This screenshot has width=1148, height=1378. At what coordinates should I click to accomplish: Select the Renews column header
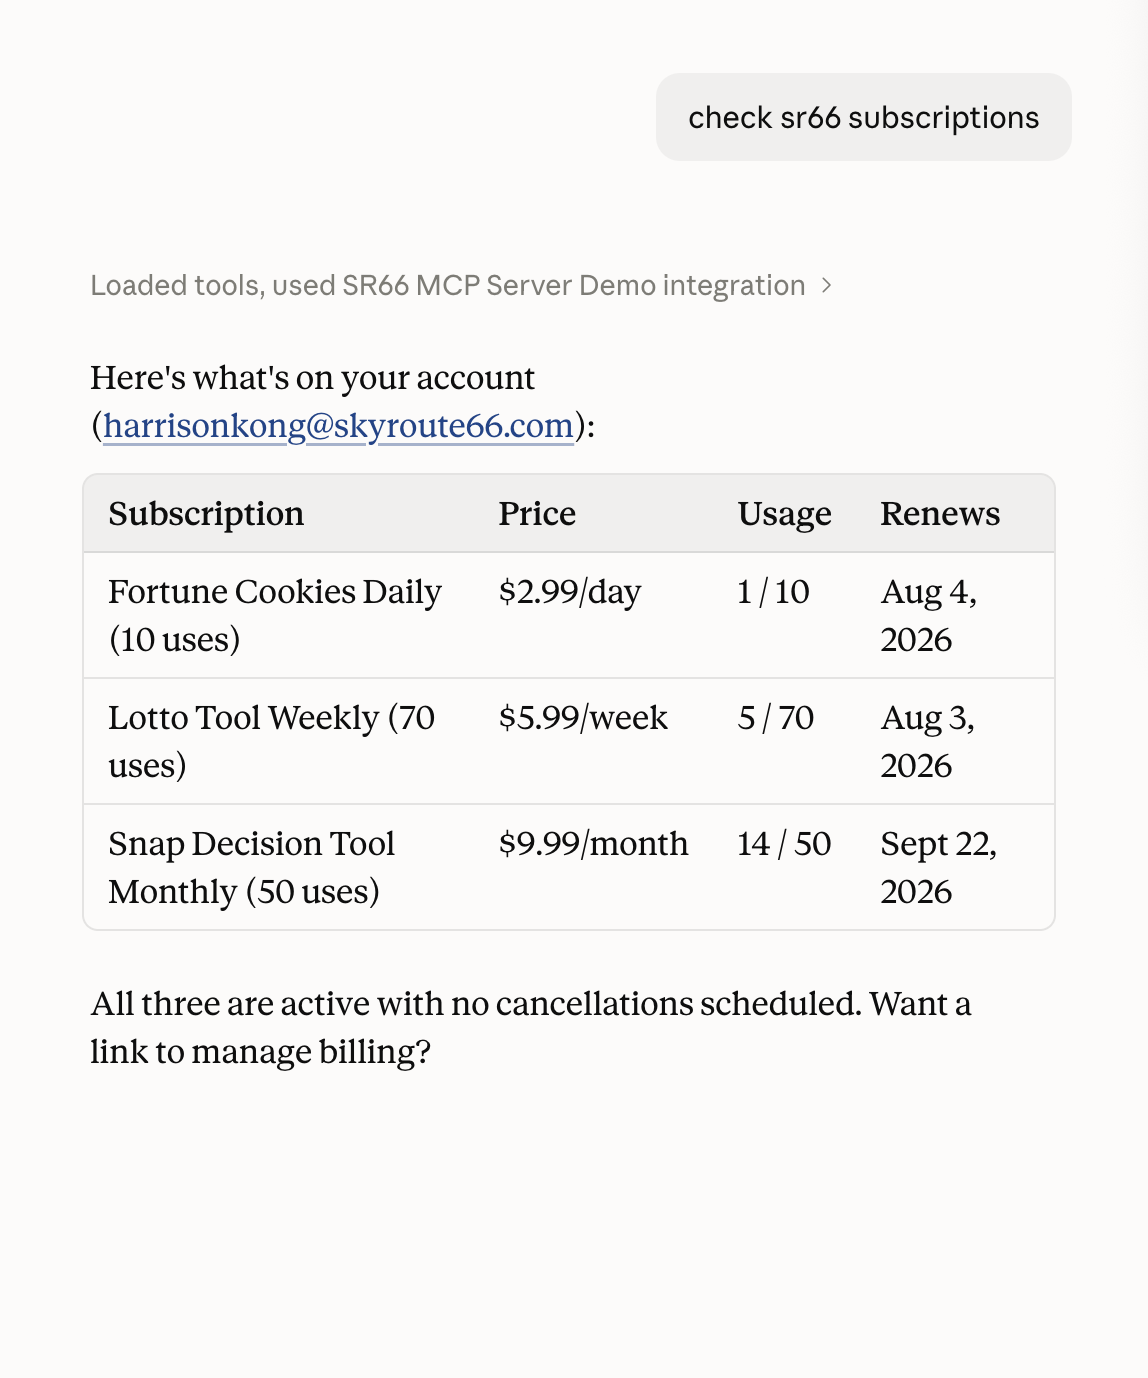(940, 514)
